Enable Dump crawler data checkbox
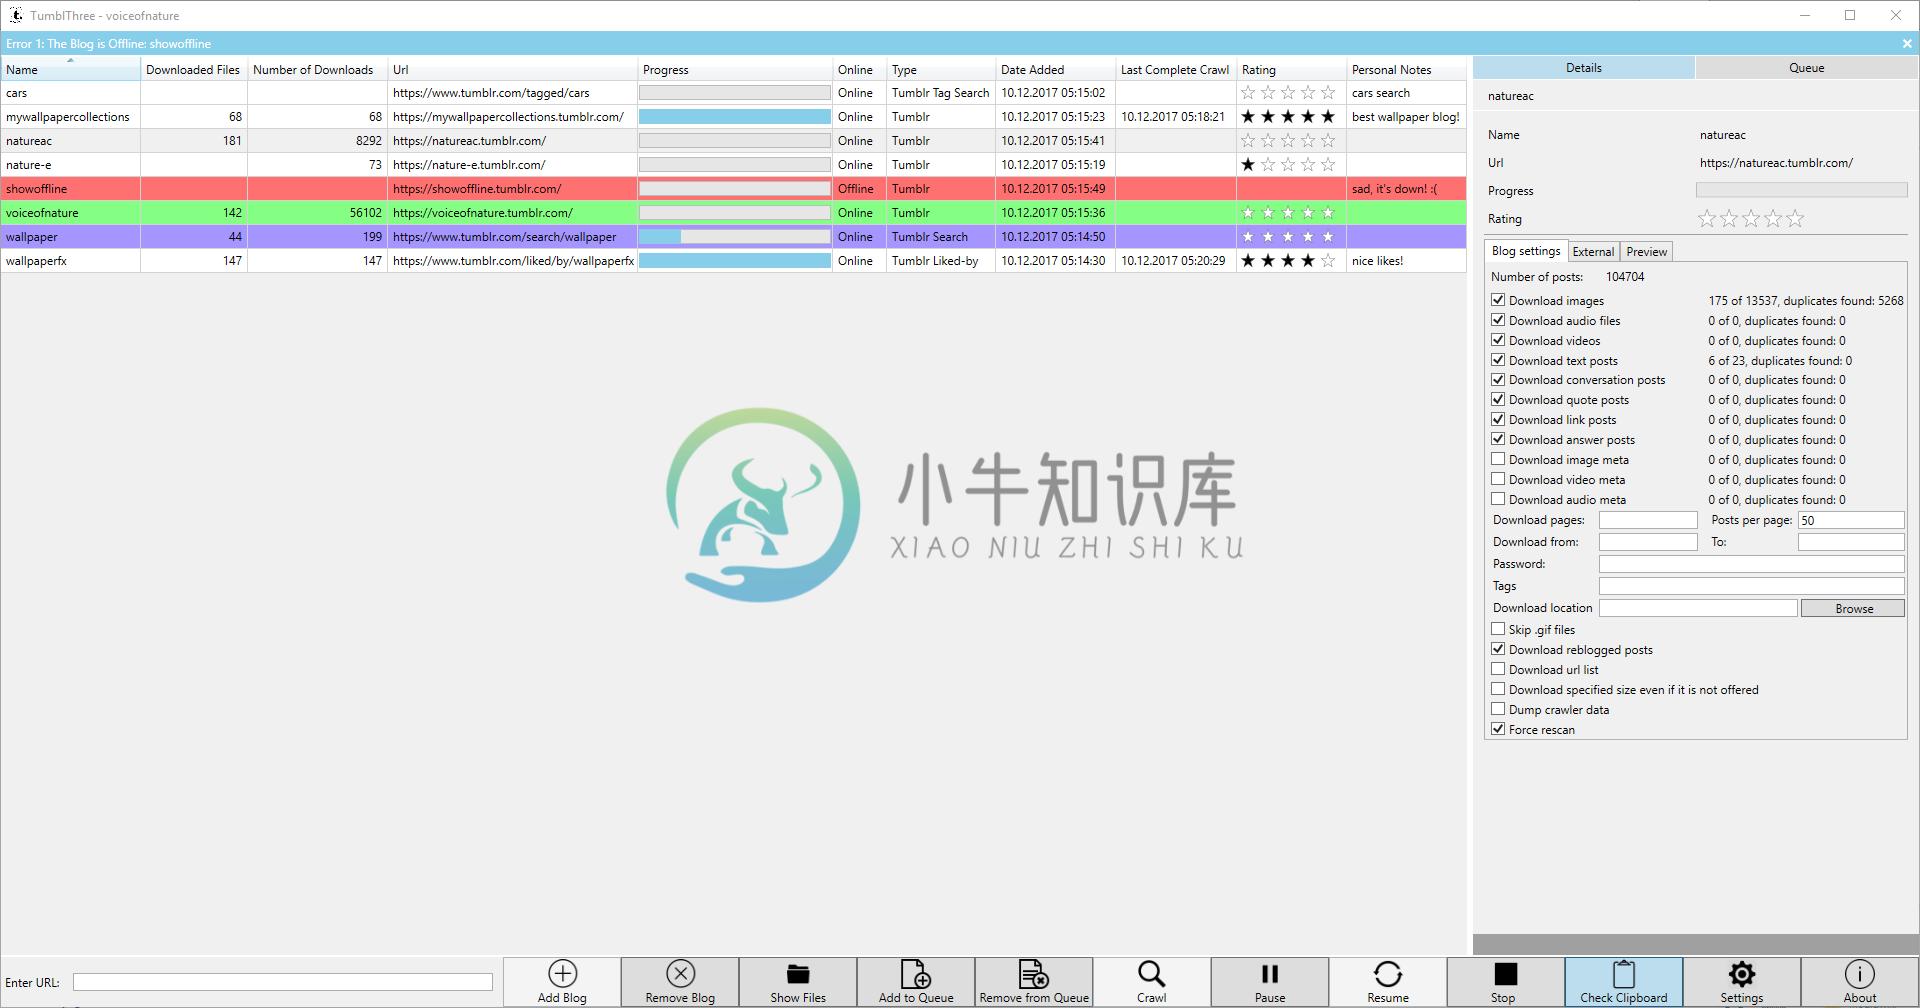The height and width of the screenshot is (1008, 1920). (1498, 709)
